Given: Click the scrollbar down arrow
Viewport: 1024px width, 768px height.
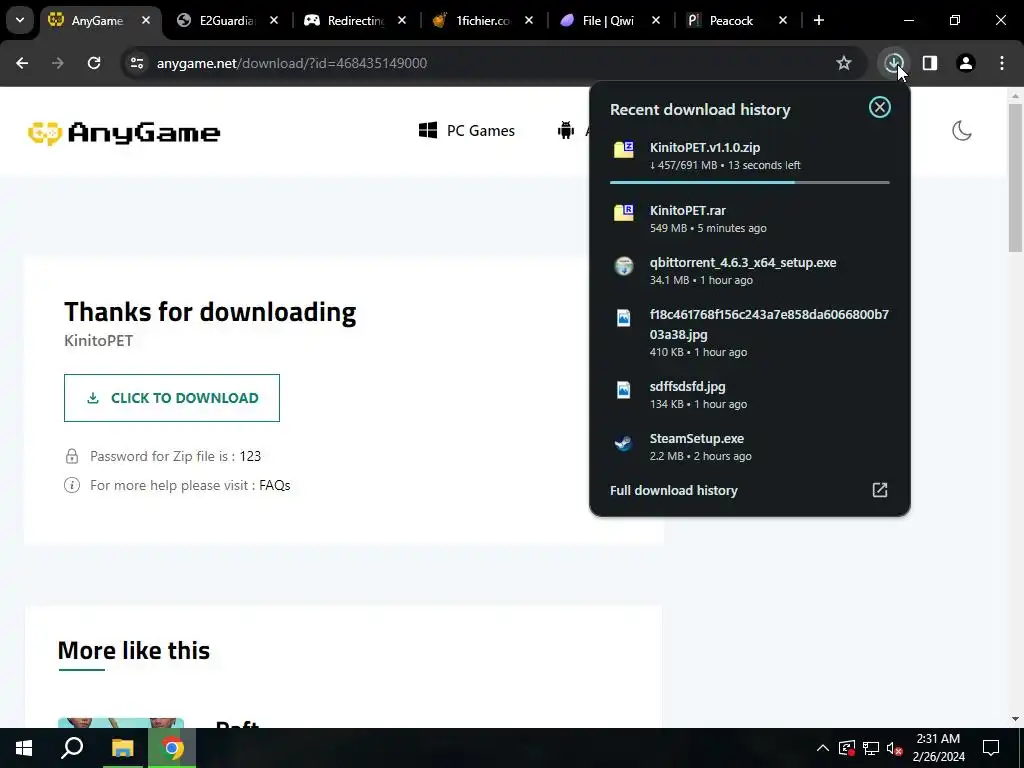Looking at the screenshot, I should pos(1015,719).
